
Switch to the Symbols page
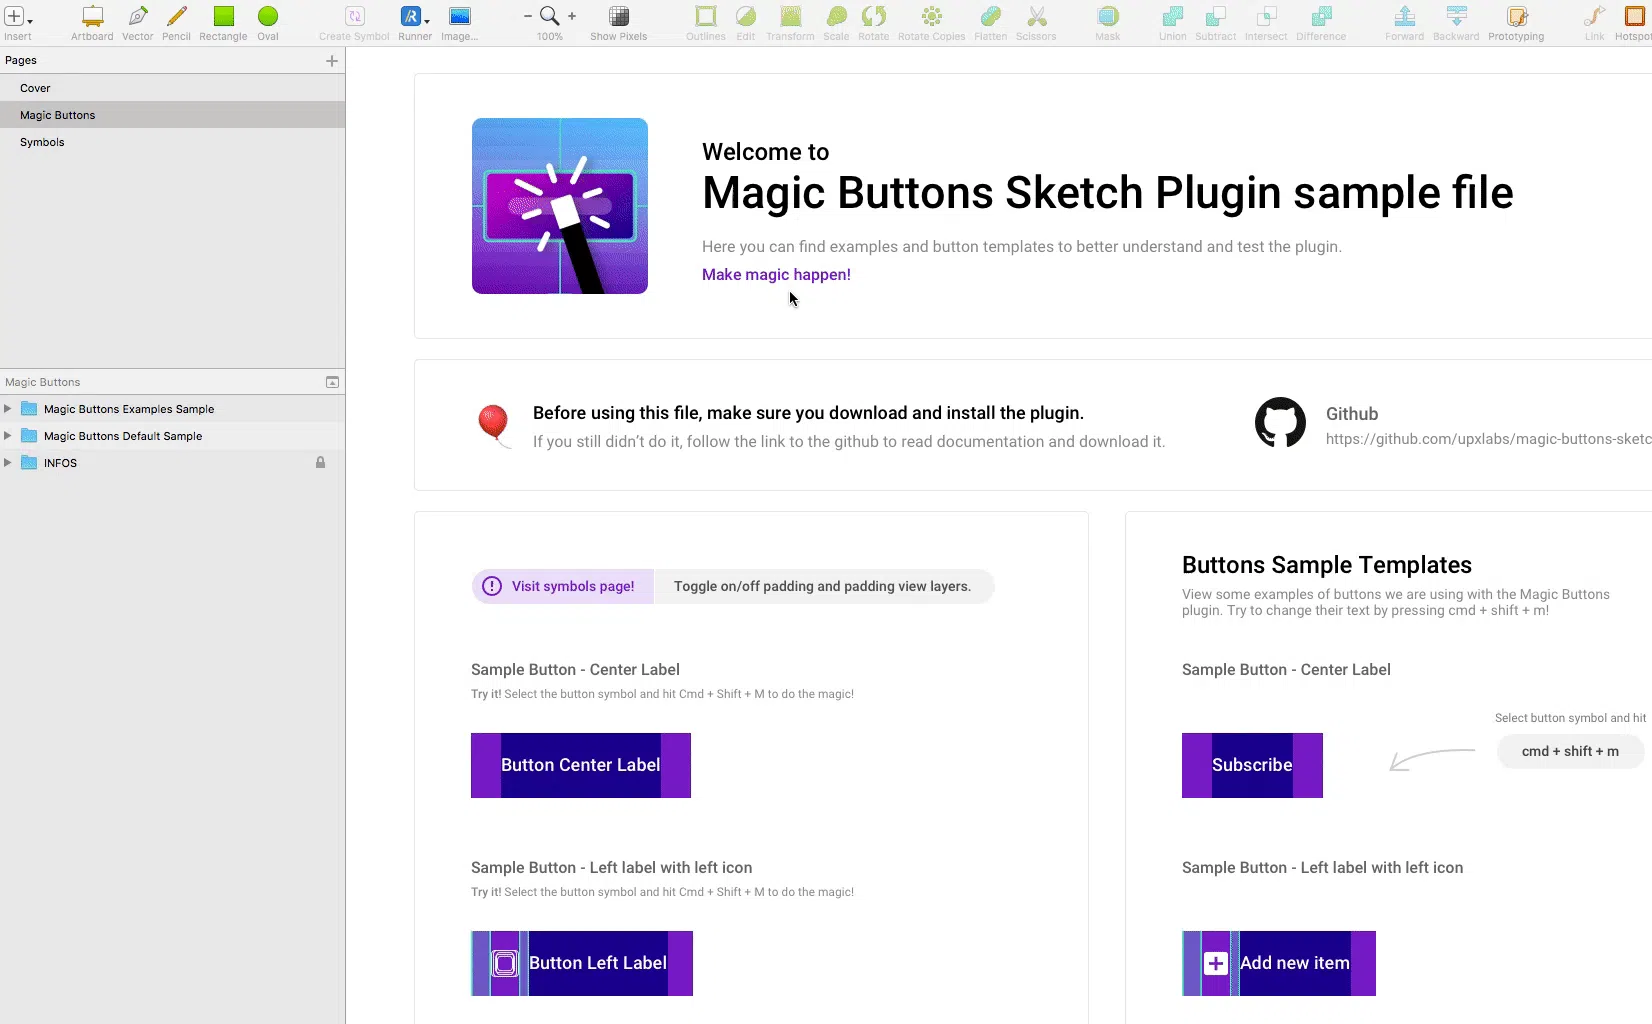coord(172,142)
